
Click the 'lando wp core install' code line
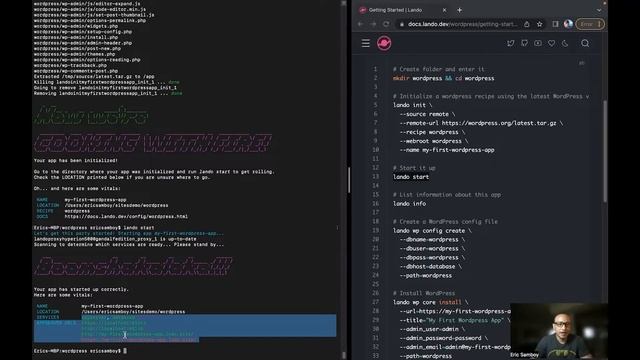coord(431,302)
